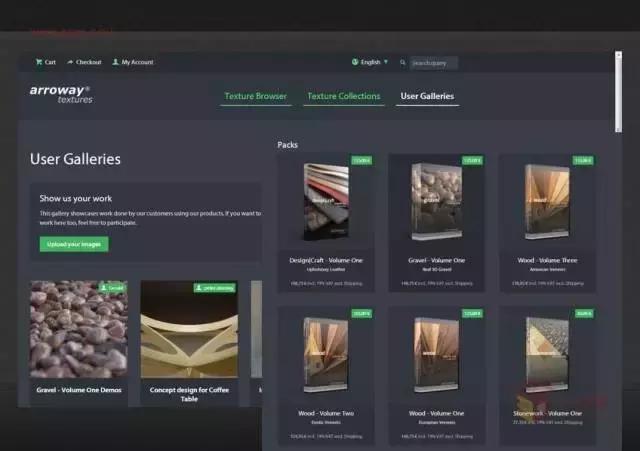Click the Show us your work heading
Viewport: 640px width, 451px height.
tap(76, 199)
